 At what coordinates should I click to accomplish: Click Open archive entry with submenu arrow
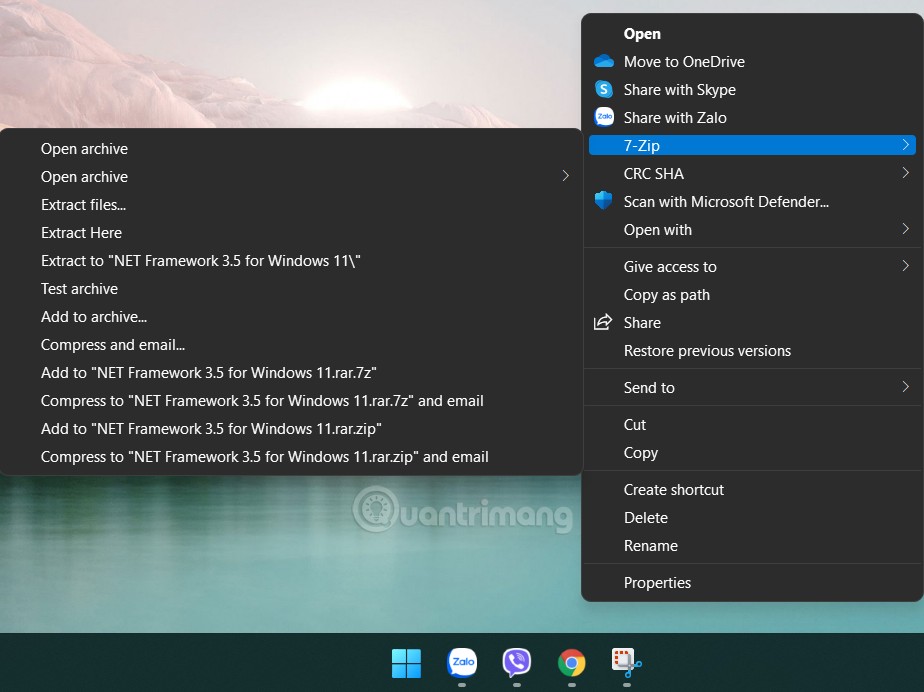point(292,176)
